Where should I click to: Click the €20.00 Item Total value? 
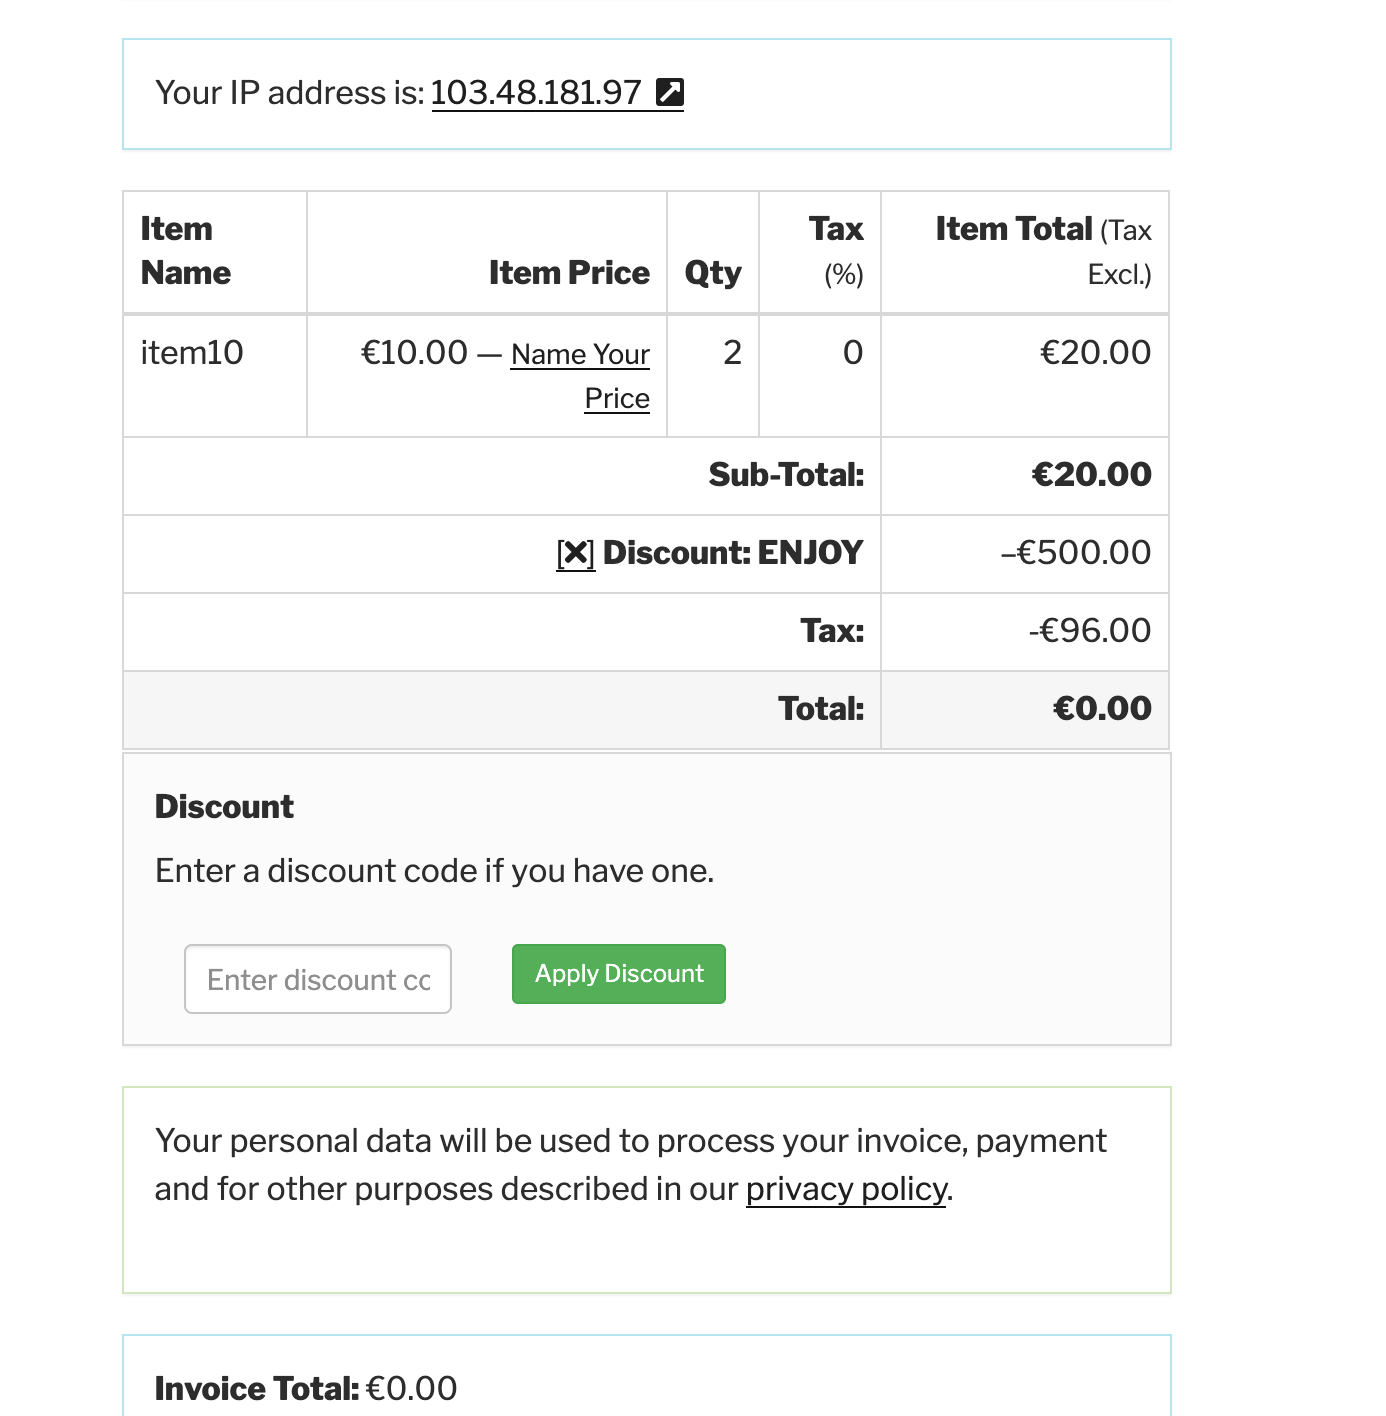[1095, 352]
